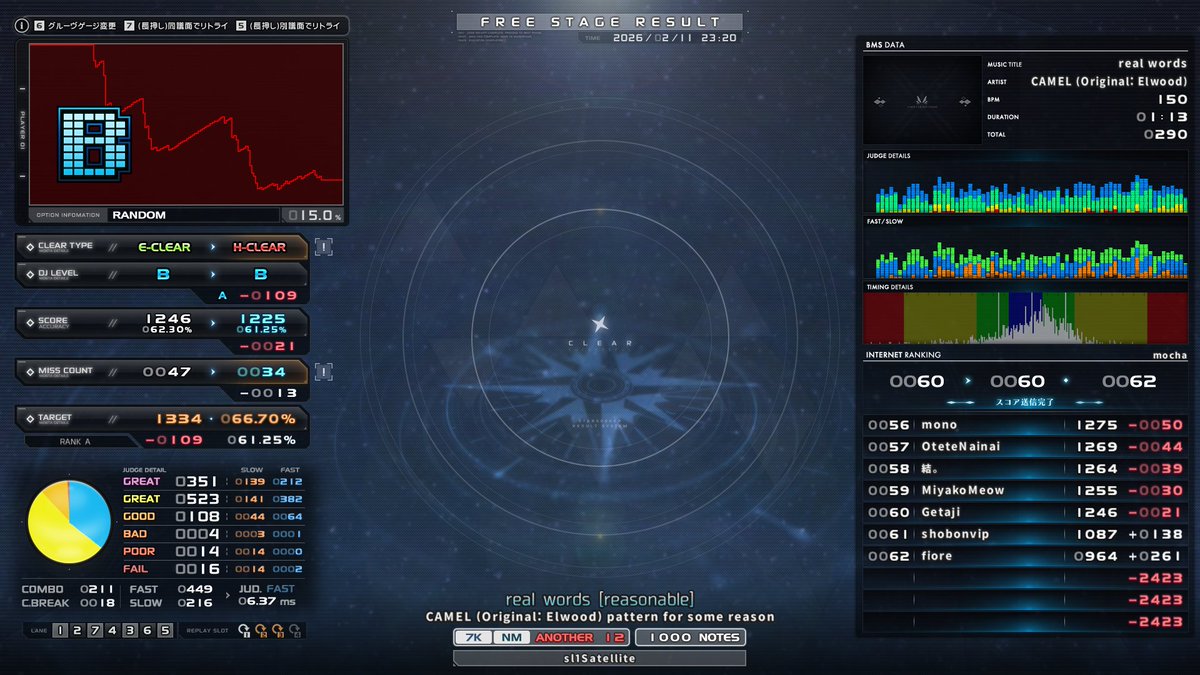Toggle lane 1 in the LANE selector
This screenshot has height=675, width=1200.
[x=60, y=630]
